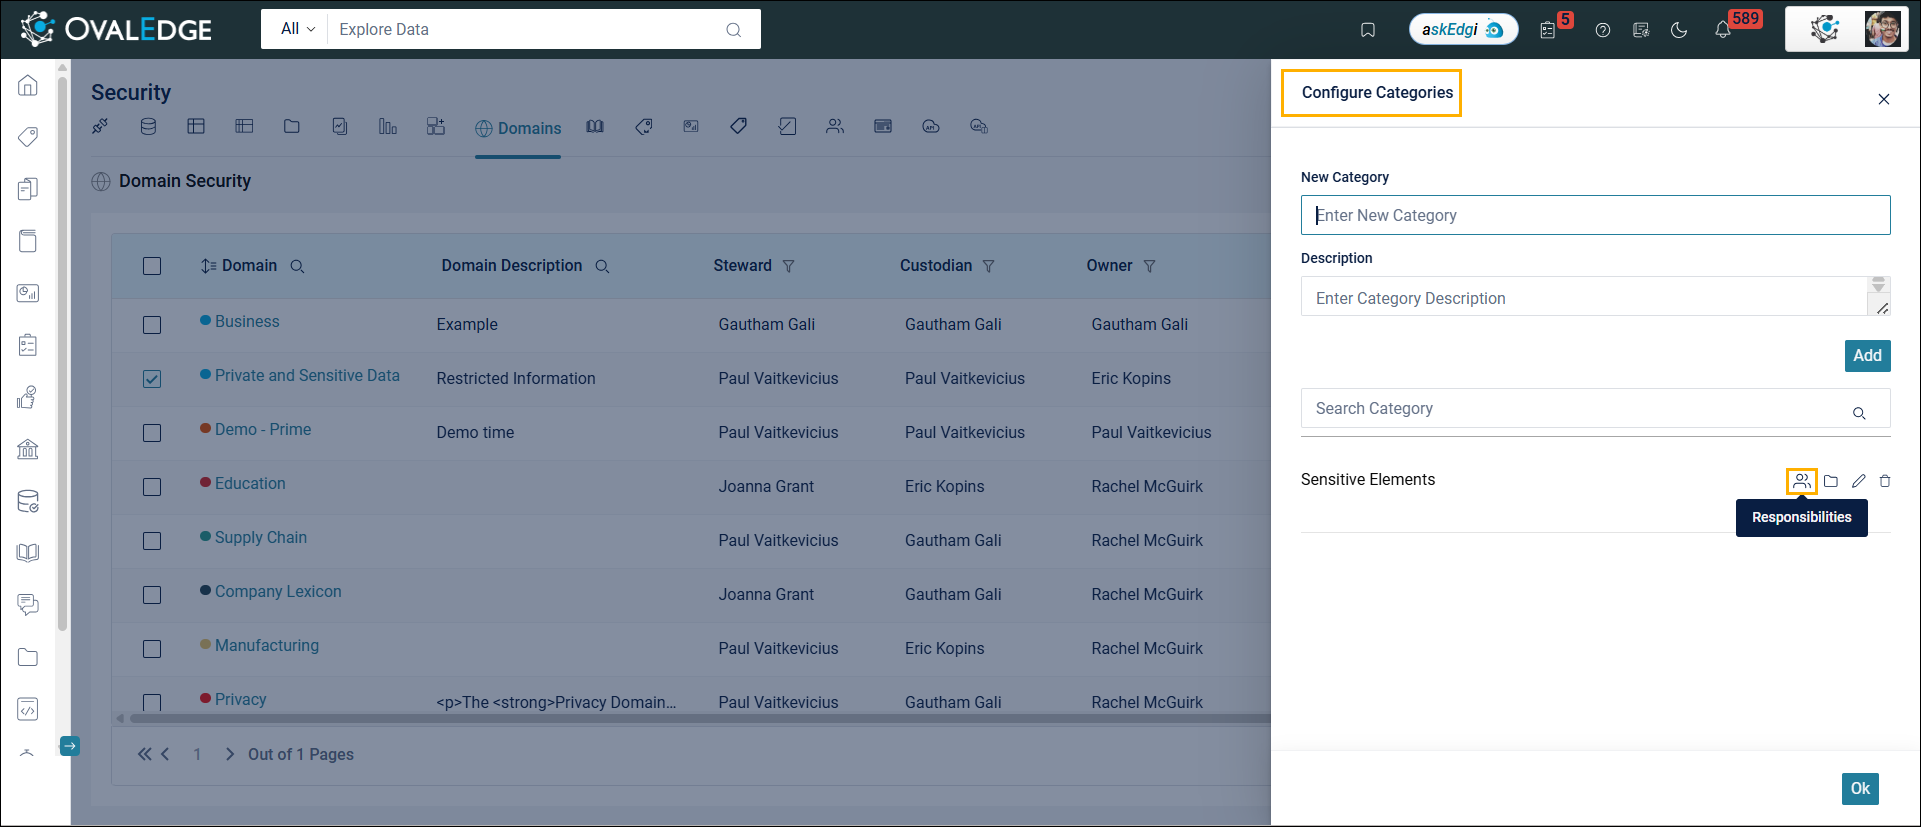Click the folder icon beside Sensitive Elements
1921x827 pixels.
point(1830,481)
